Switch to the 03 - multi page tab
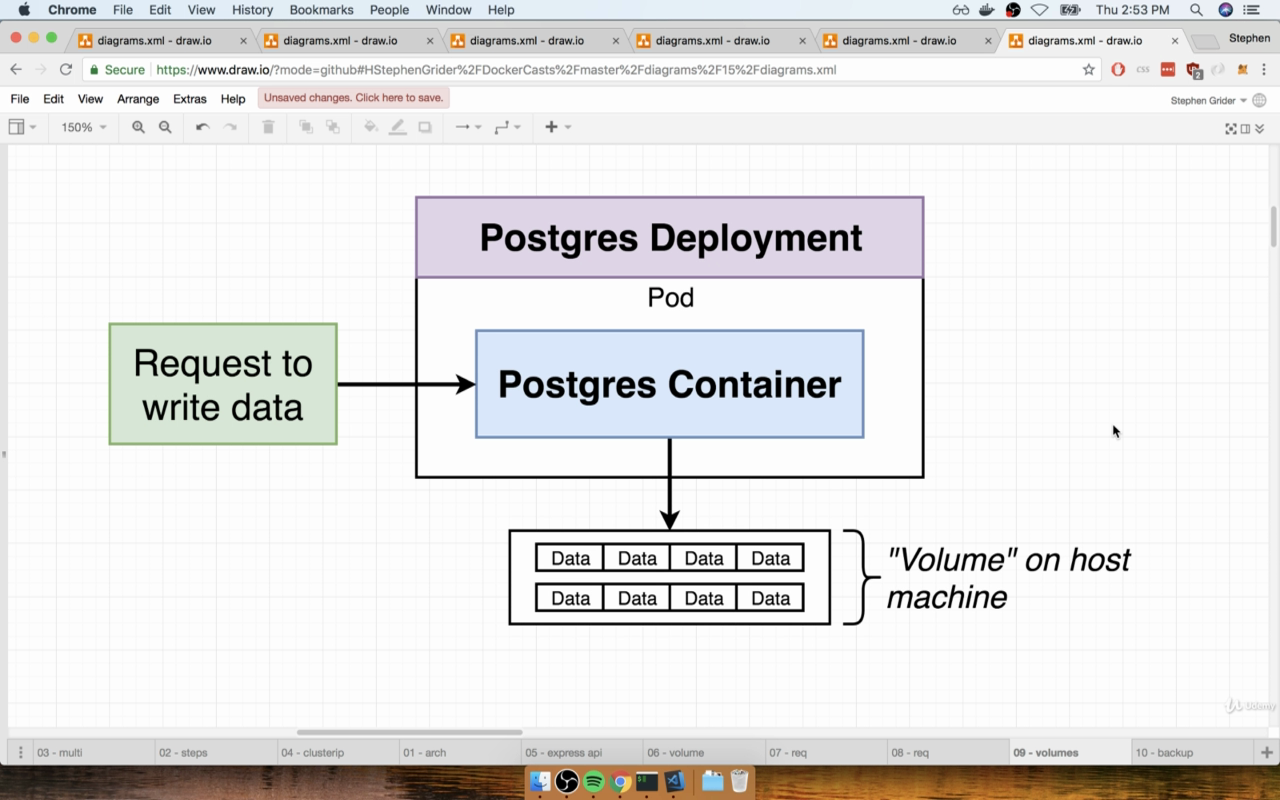 click(93, 752)
